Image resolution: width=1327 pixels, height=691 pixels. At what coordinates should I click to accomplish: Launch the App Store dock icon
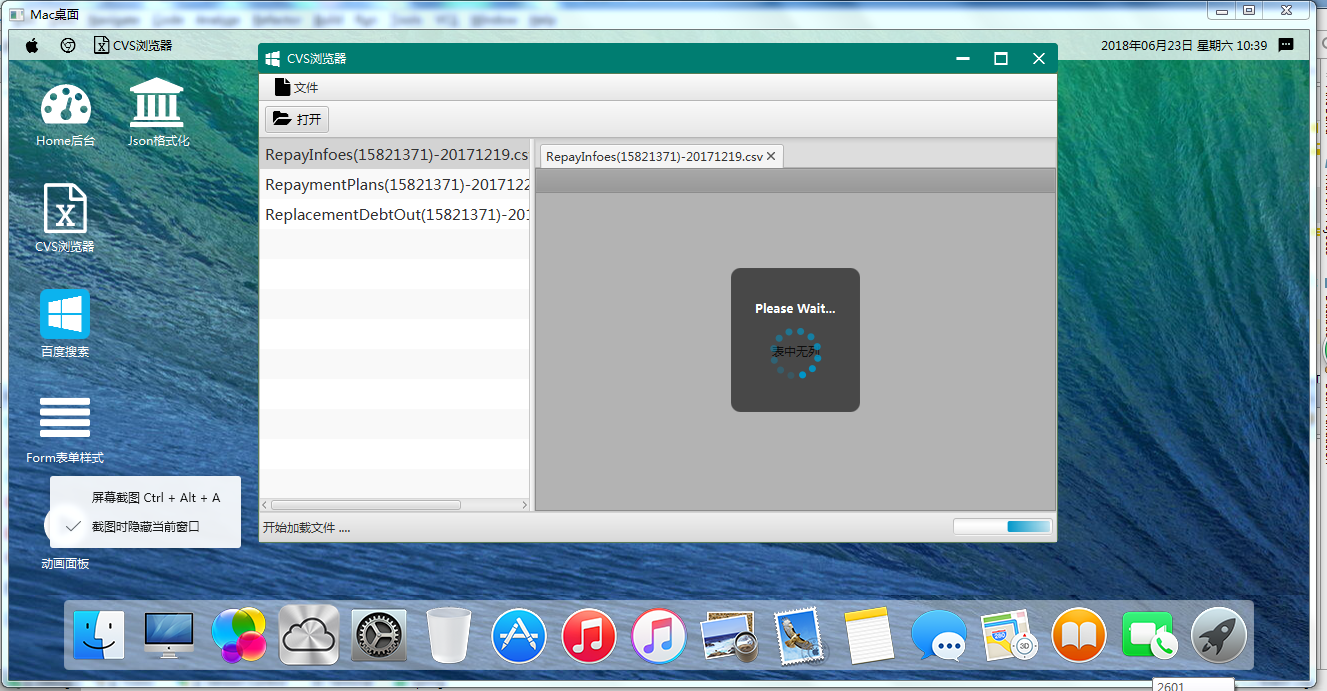519,636
